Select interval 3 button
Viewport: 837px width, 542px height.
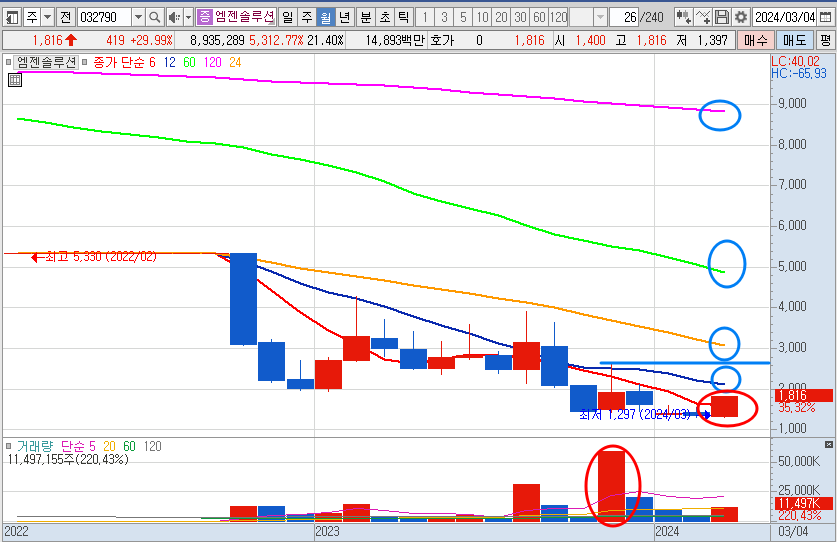(x=444, y=18)
